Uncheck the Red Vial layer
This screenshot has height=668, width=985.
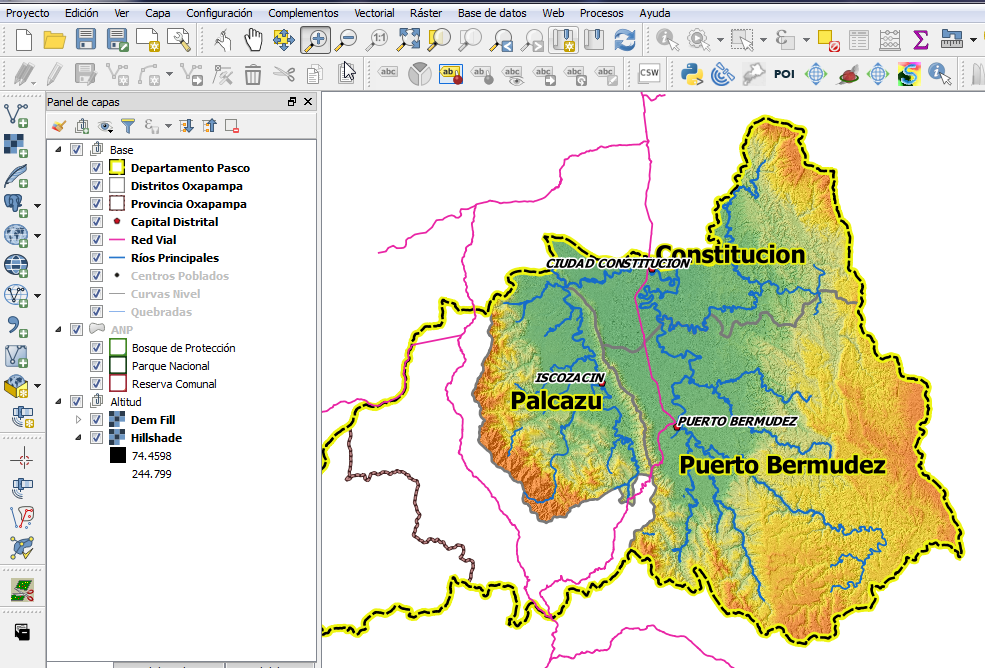click(x=96, y=240)
